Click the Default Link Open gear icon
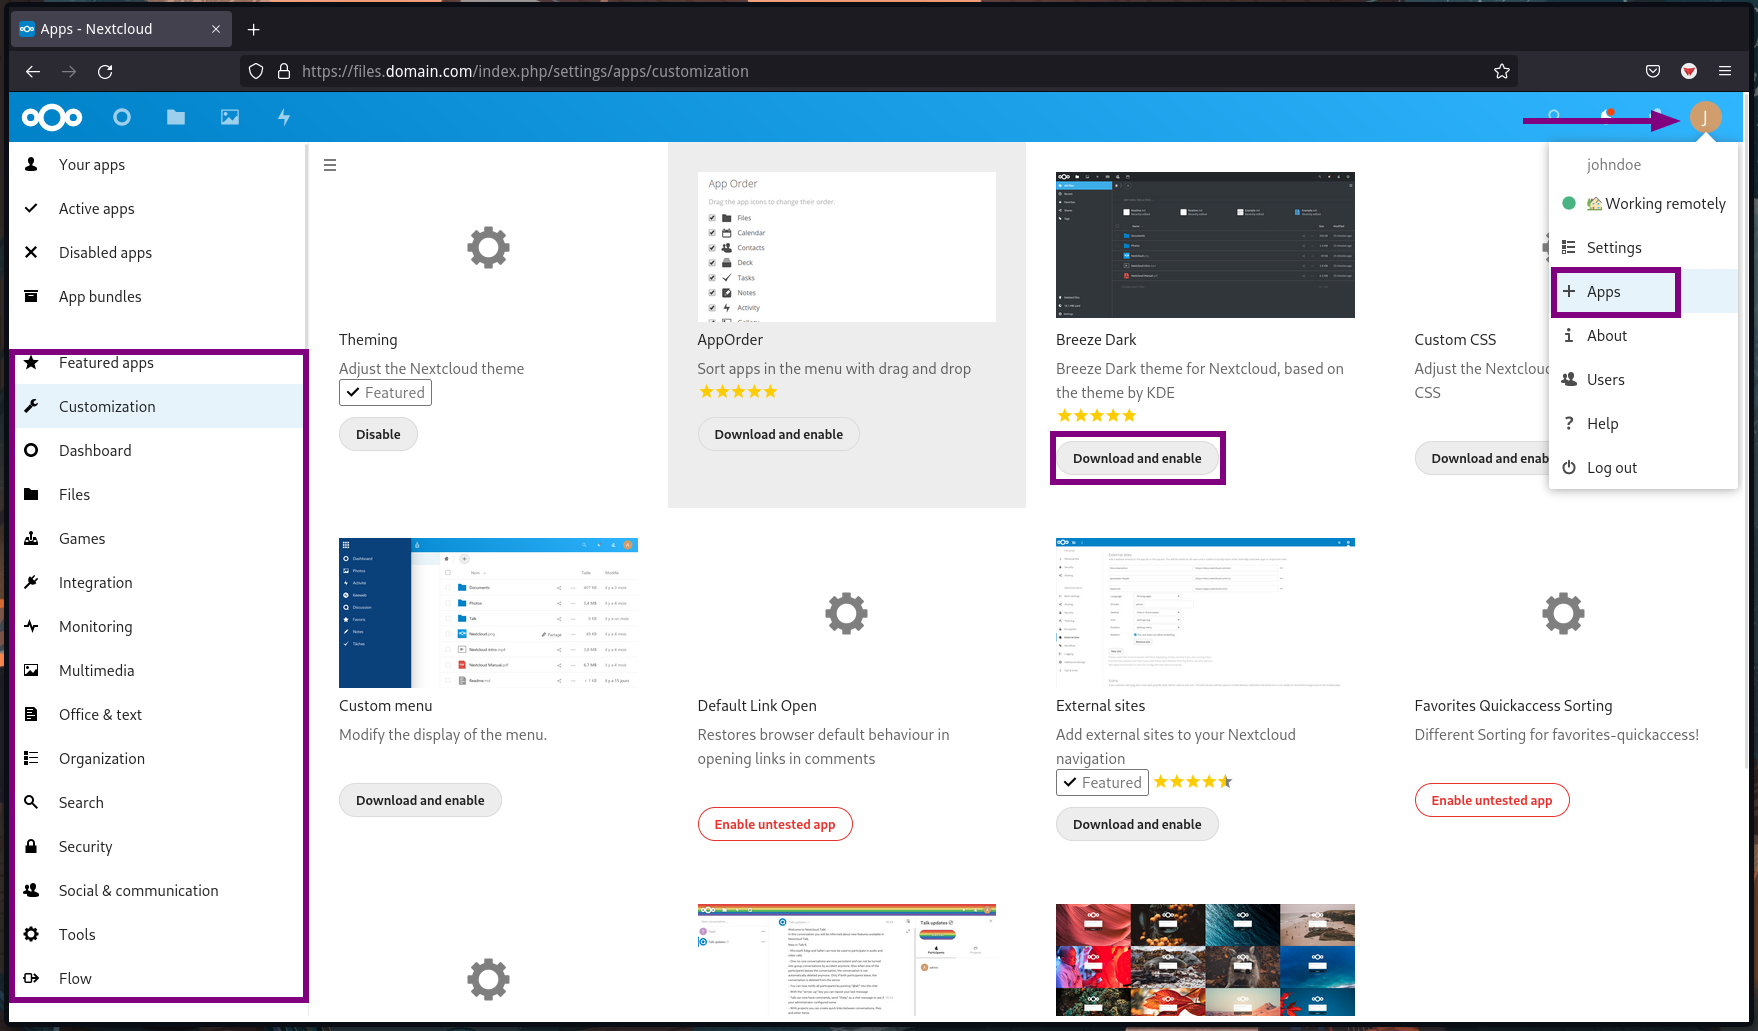The height and width of the screenshot is (1031, 1758). click(x=846, y=613)
